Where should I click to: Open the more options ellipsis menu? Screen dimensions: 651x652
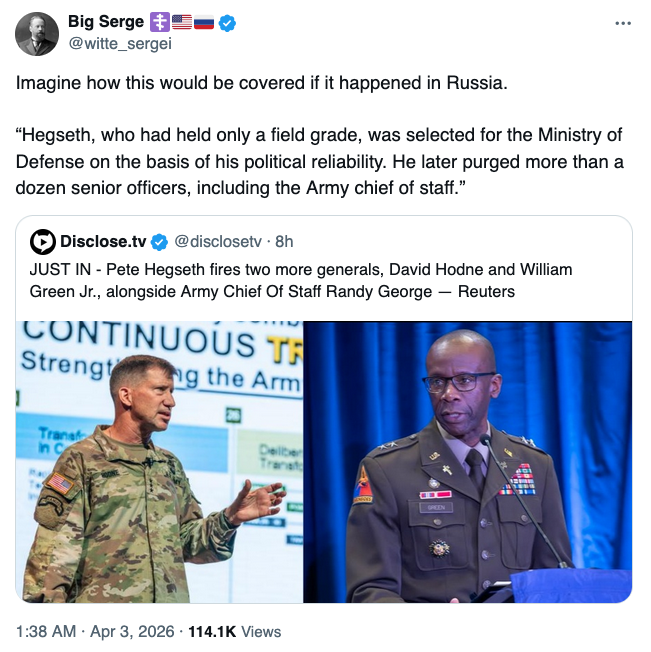click(622, 22)
